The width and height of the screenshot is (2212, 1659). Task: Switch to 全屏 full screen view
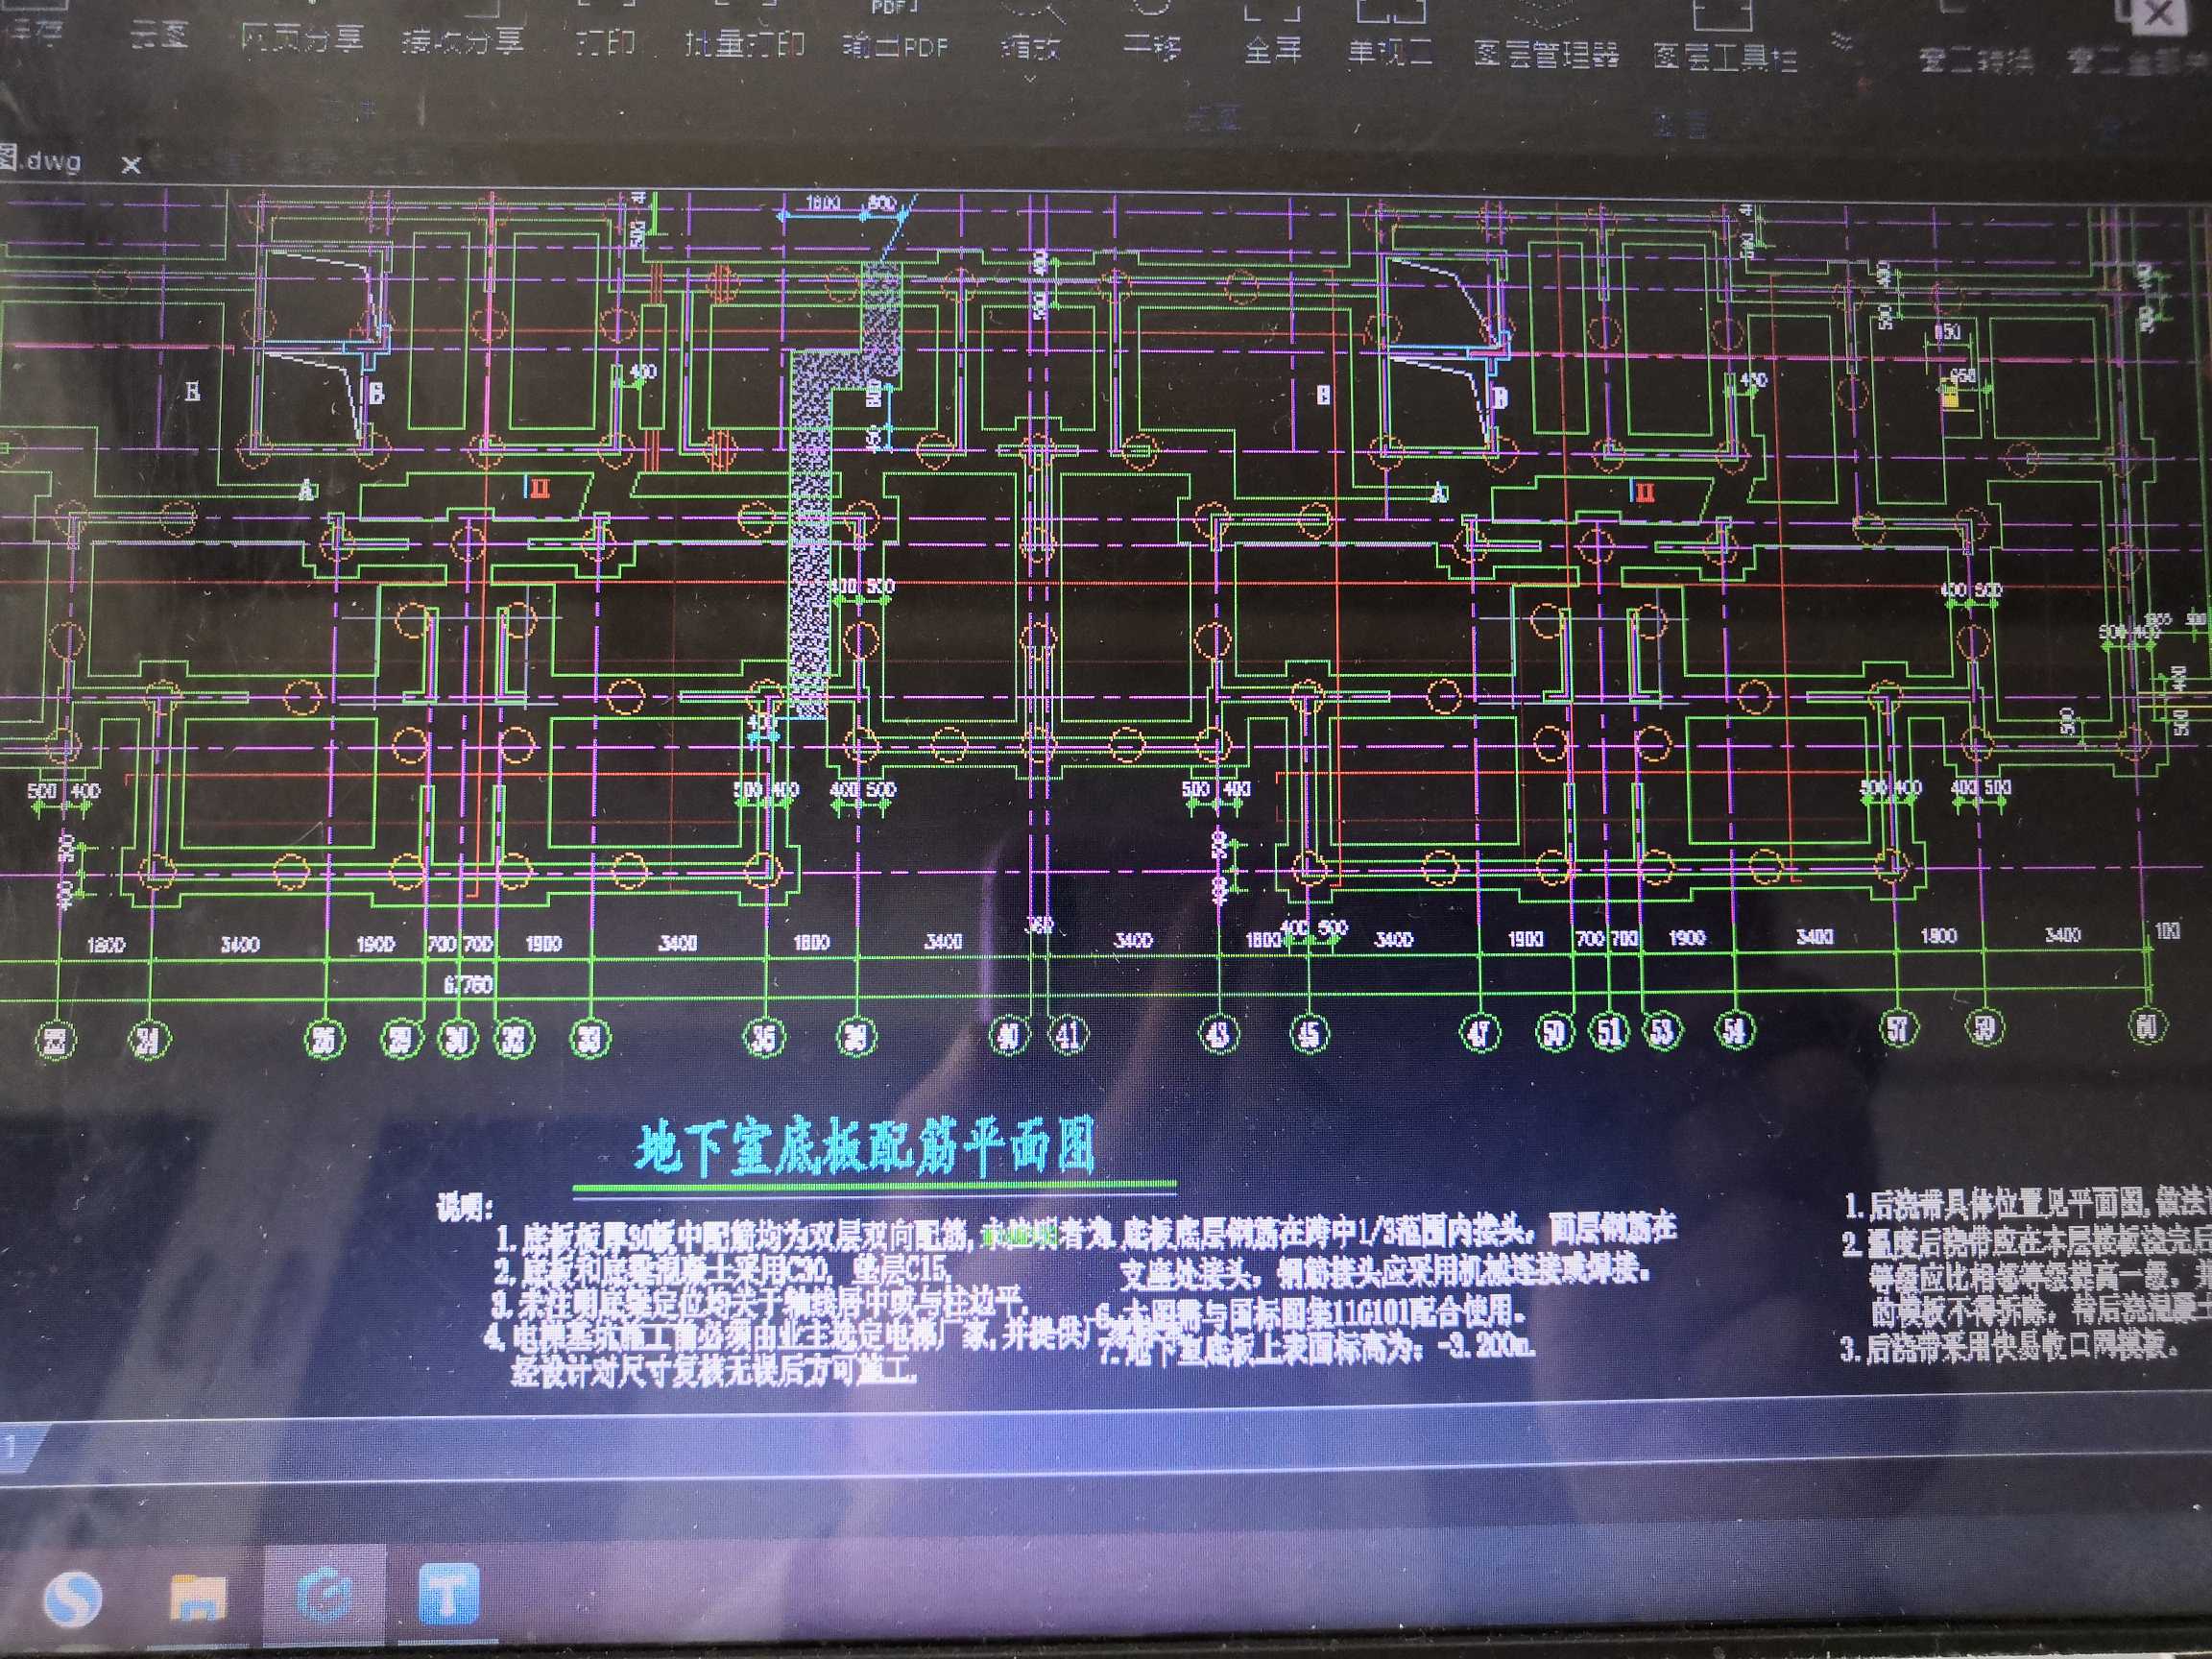coord(1273,49)
